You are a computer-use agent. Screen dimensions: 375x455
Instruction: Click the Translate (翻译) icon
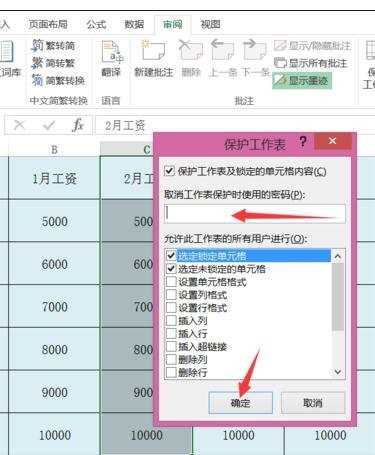[111, 58]
